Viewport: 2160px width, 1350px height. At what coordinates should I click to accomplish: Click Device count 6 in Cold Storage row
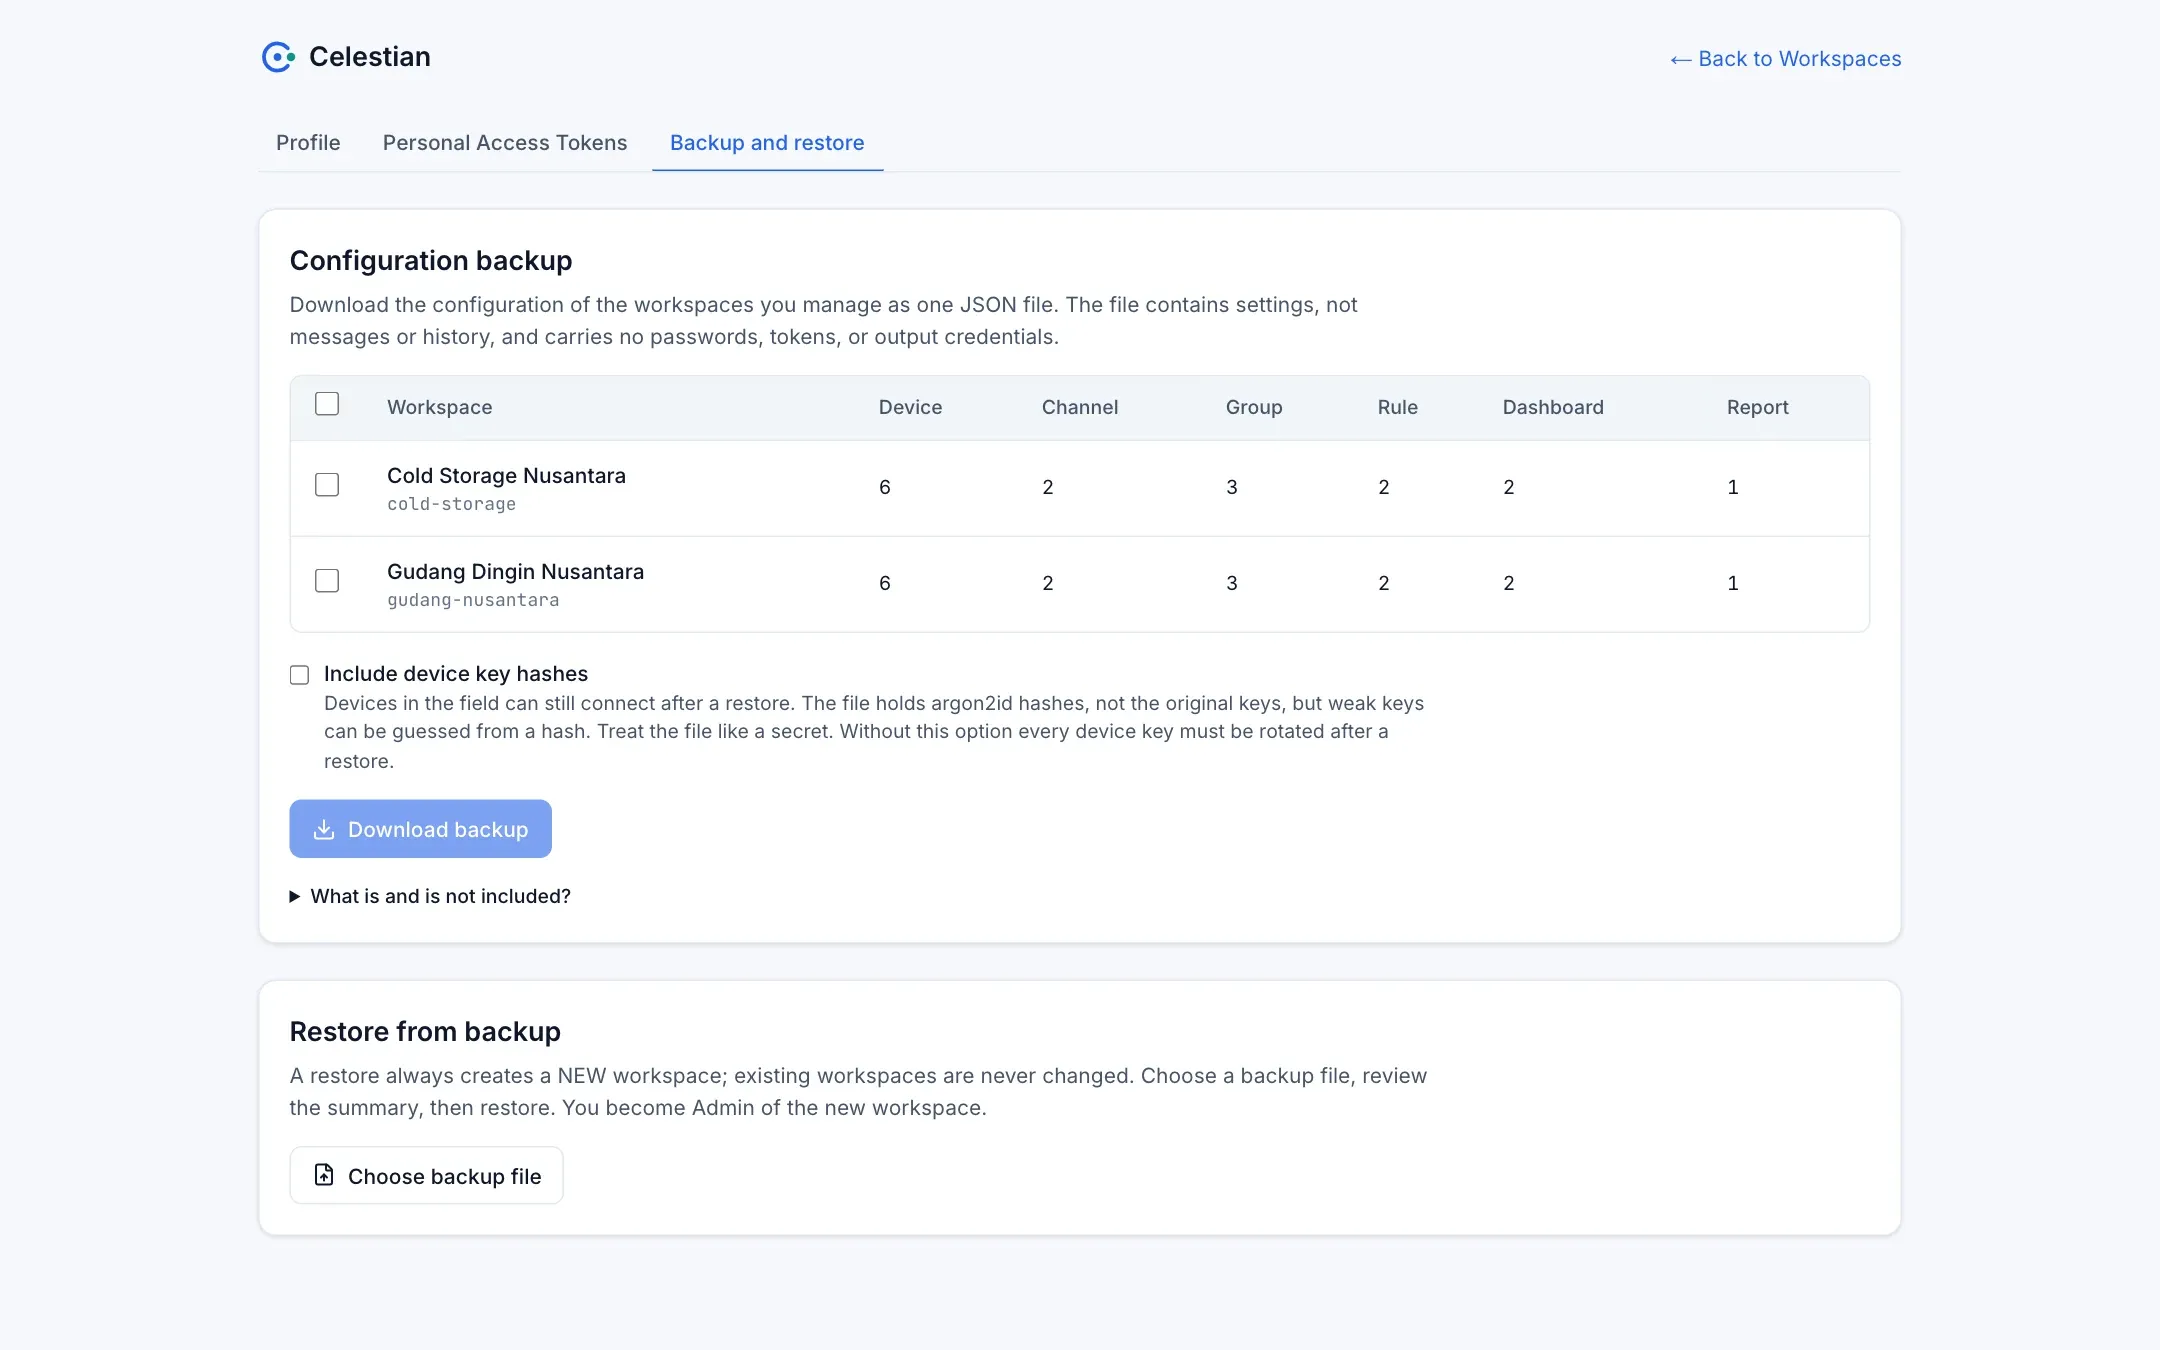(885, 487)
